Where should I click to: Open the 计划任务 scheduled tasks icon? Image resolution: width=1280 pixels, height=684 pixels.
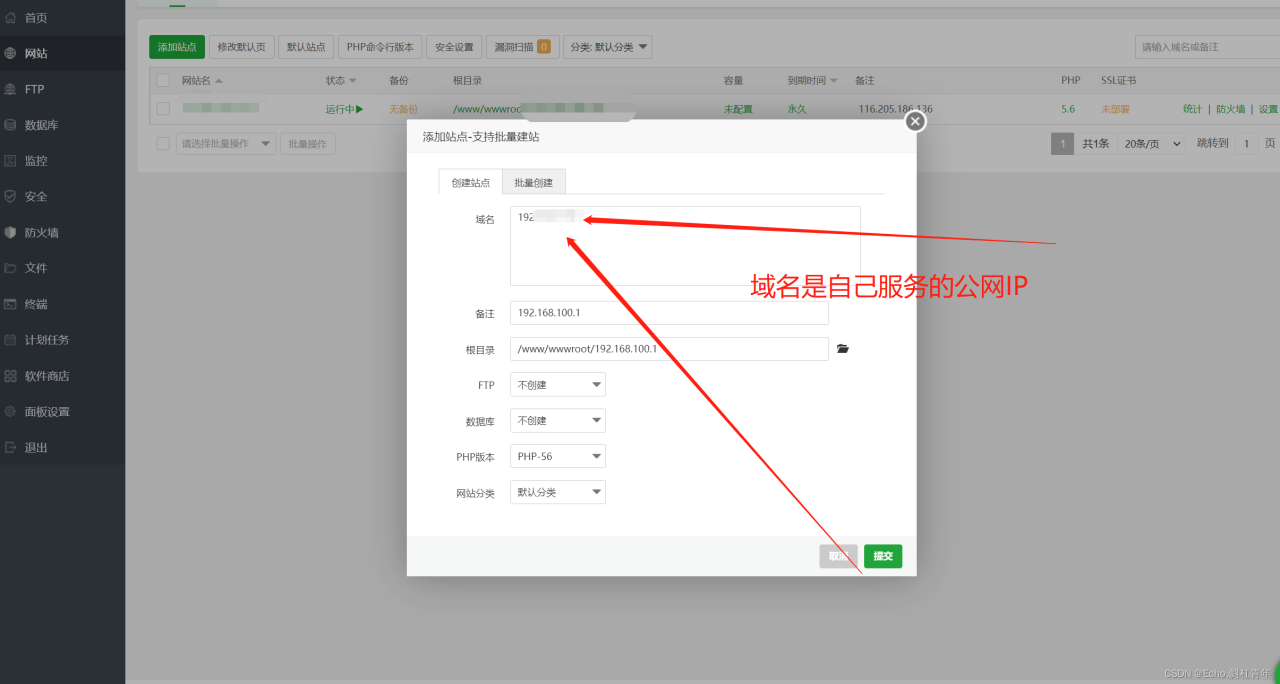click(10, 340)
